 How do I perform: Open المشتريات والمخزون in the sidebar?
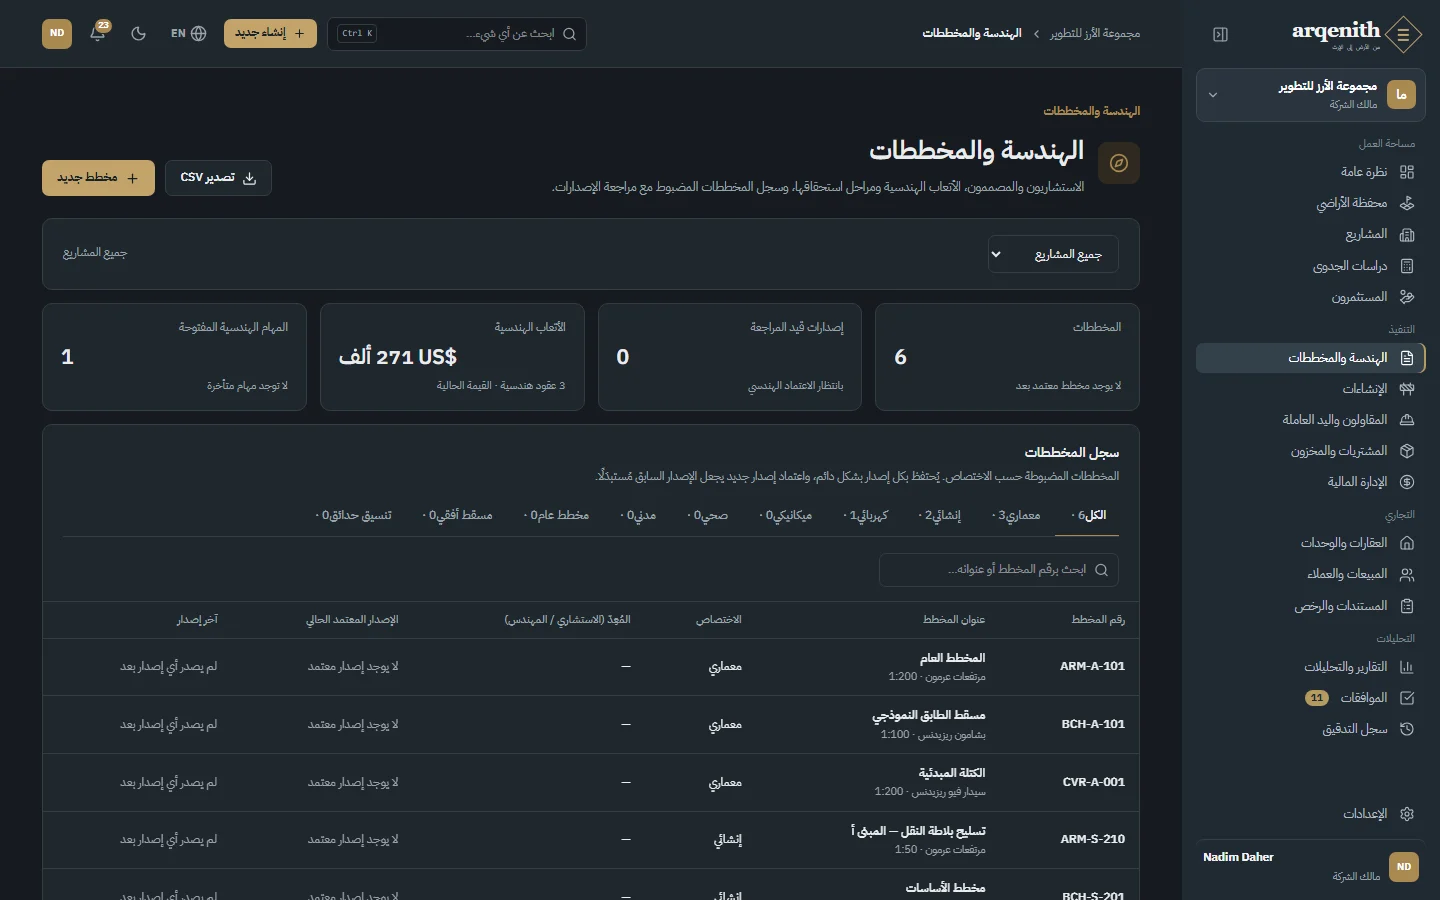click(x=1310, y=451)
